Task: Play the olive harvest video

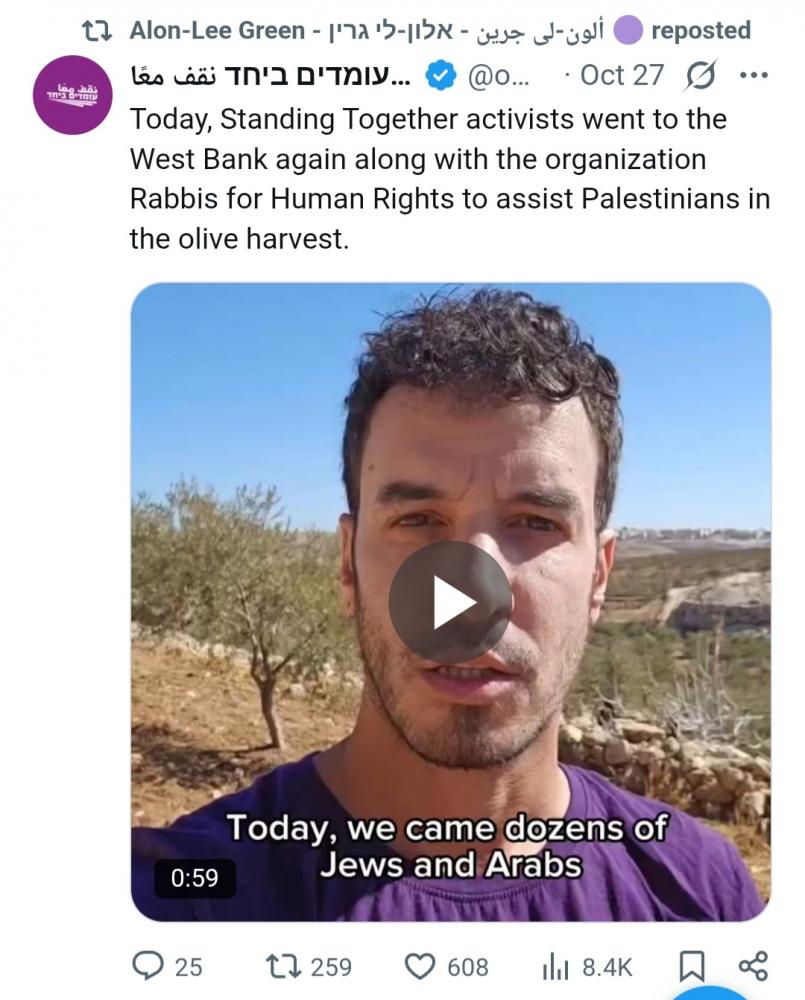Action: (450, 602)
